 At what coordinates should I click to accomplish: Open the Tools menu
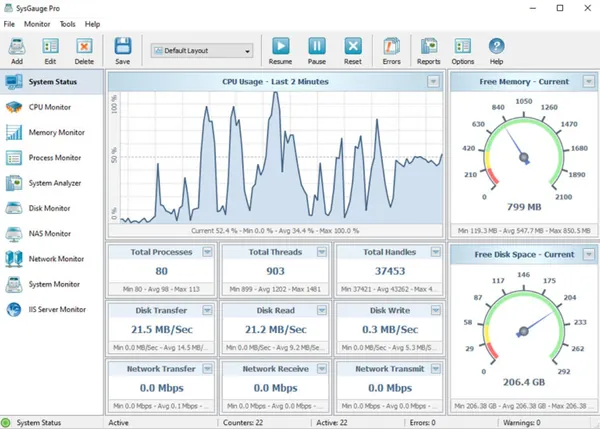click(x=67, y=24)
